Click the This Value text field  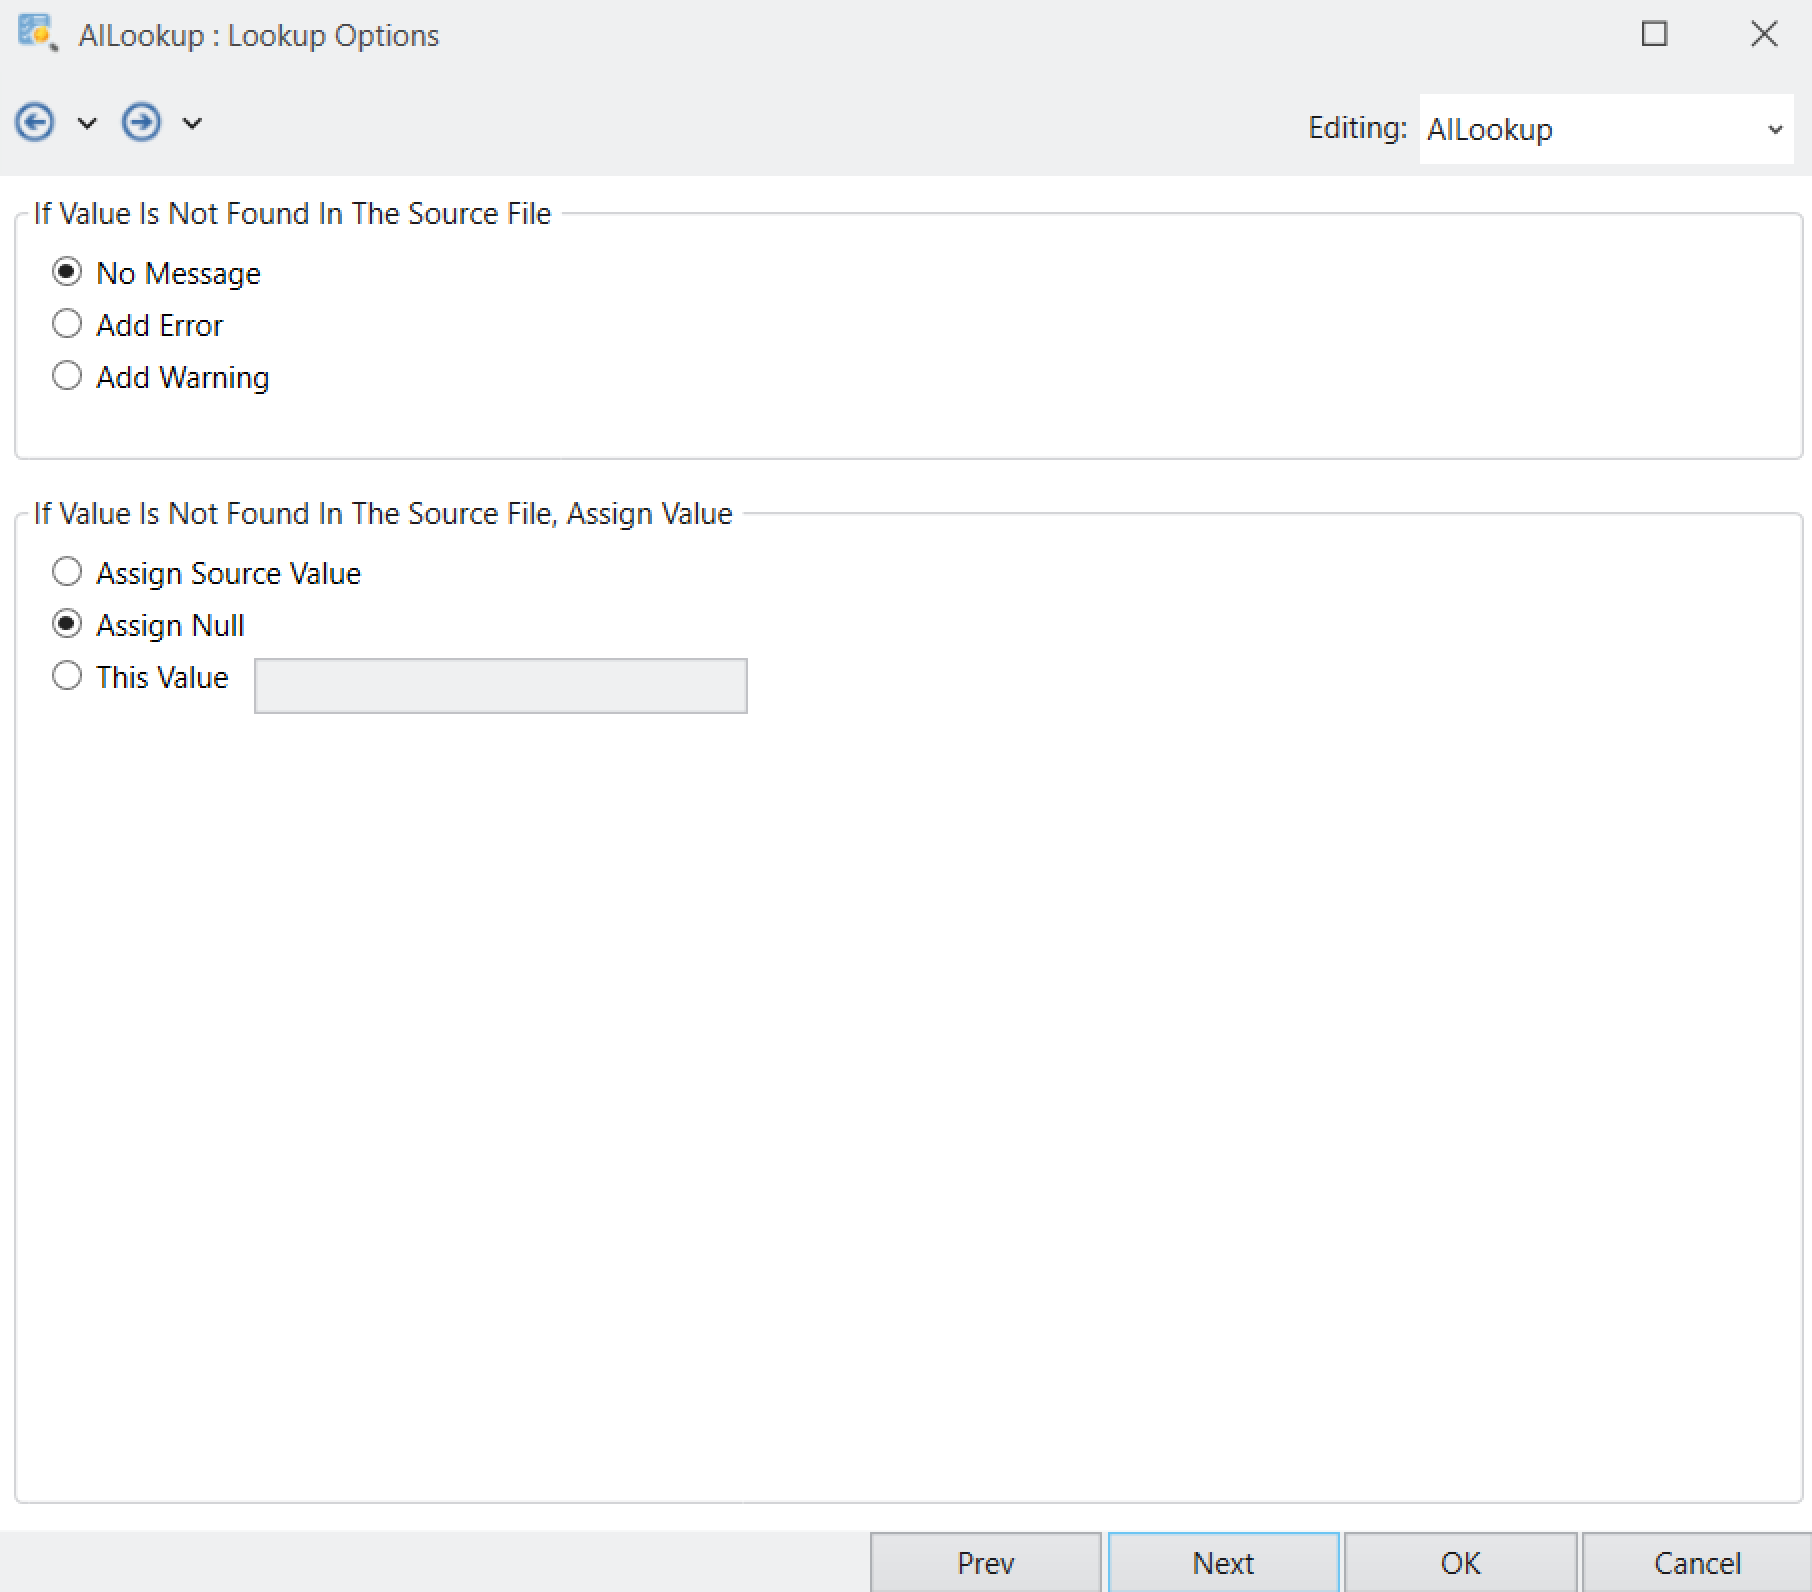coord(501,686)
